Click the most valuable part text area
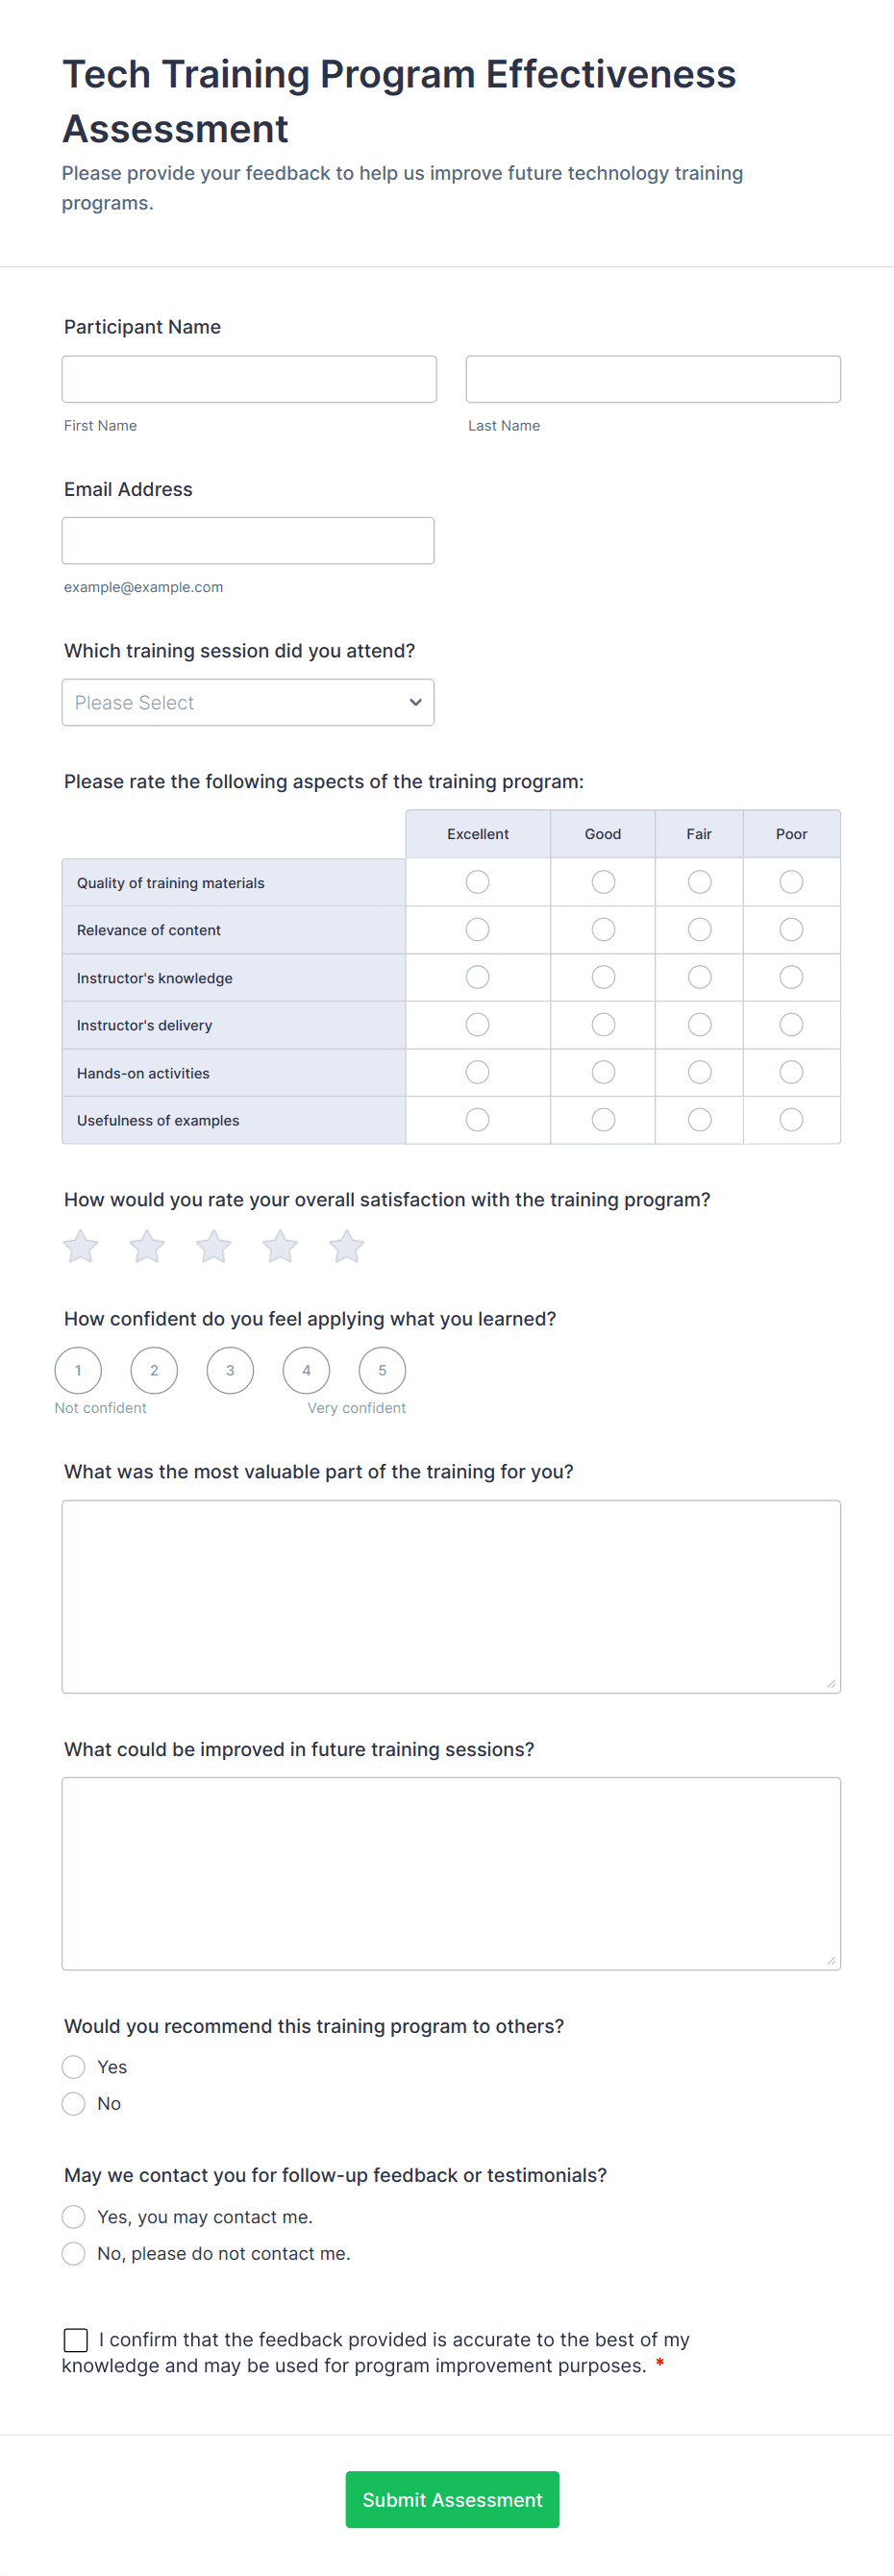 [451, 1596]
